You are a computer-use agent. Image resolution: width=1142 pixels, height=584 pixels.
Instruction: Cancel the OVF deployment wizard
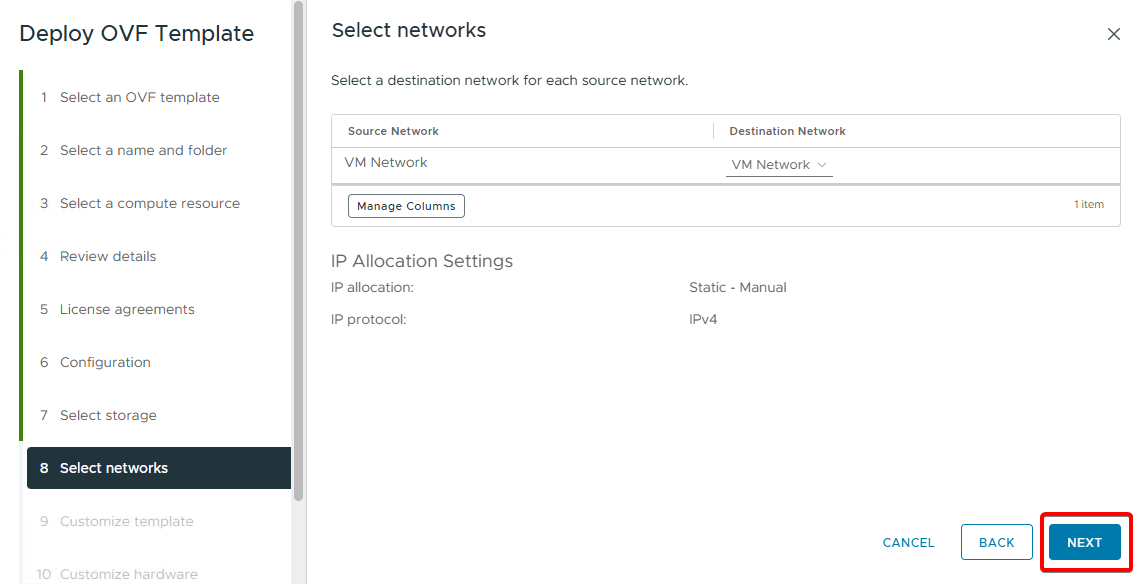pyautogui.click(x=908, y=542)
